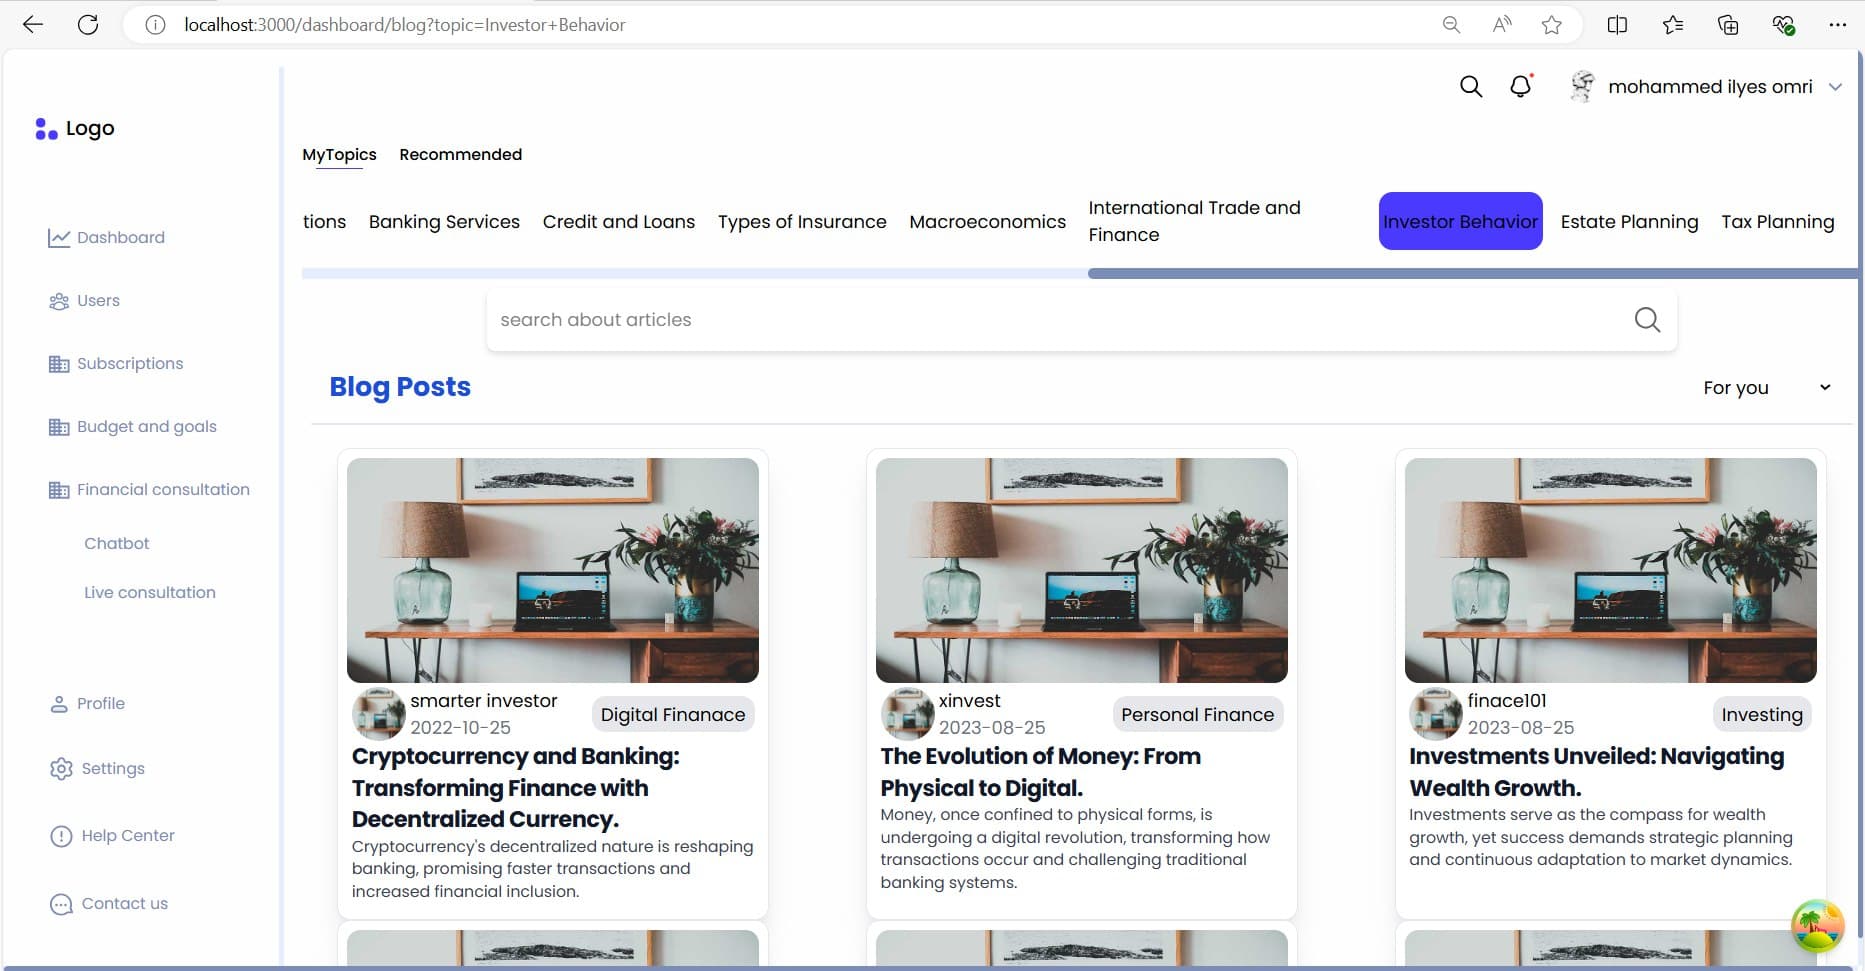Viewport: 1865px width, 971px height.
Task: Click the article search bar magnifier icon
Action: coord(1646,320)
